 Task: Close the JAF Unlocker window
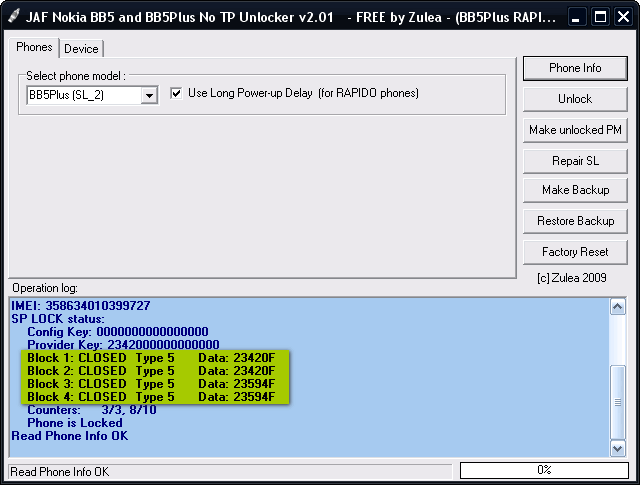[x=624, y=17]
